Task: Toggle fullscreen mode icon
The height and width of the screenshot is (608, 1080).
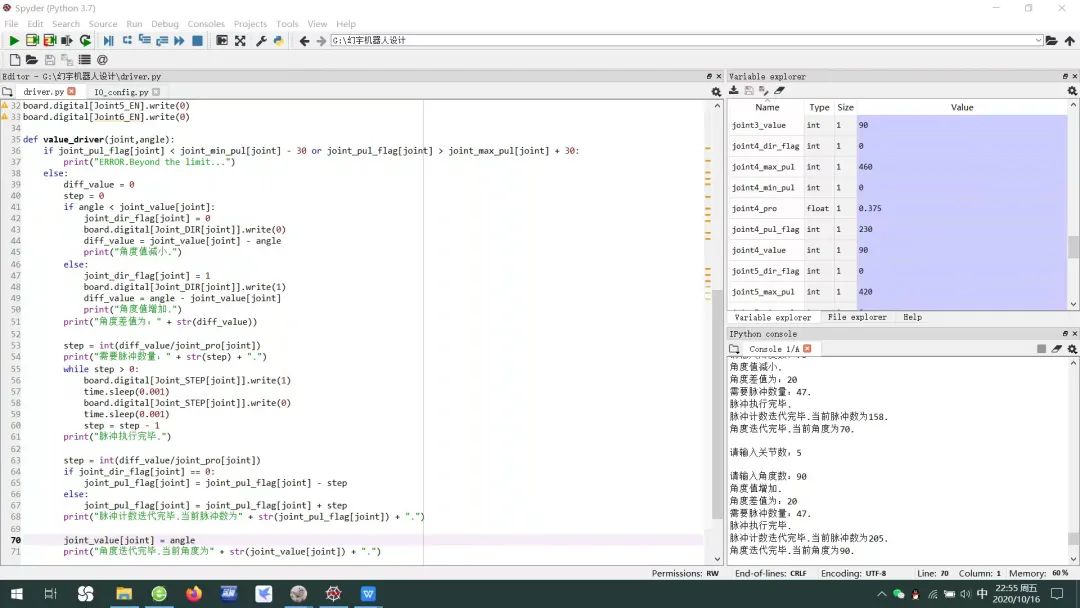Action: (x=240, y=41)
